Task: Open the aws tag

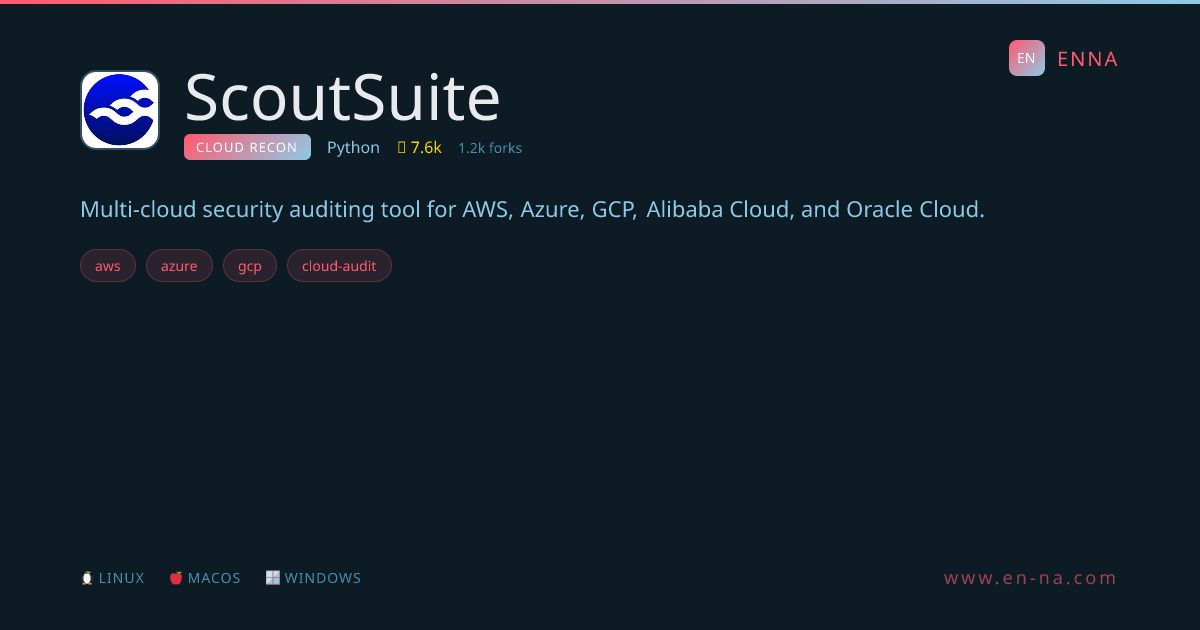Action: tap(108, 266)
